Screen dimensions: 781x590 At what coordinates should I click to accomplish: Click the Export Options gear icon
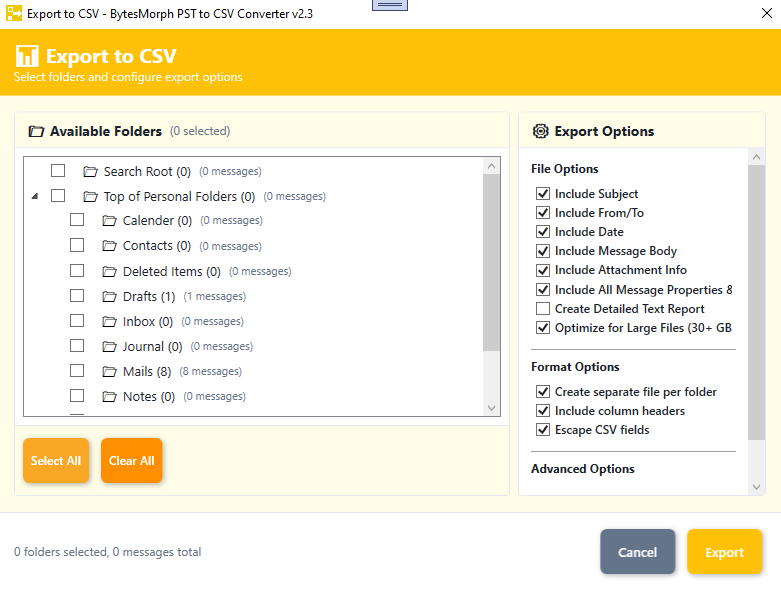pos(540,131)
